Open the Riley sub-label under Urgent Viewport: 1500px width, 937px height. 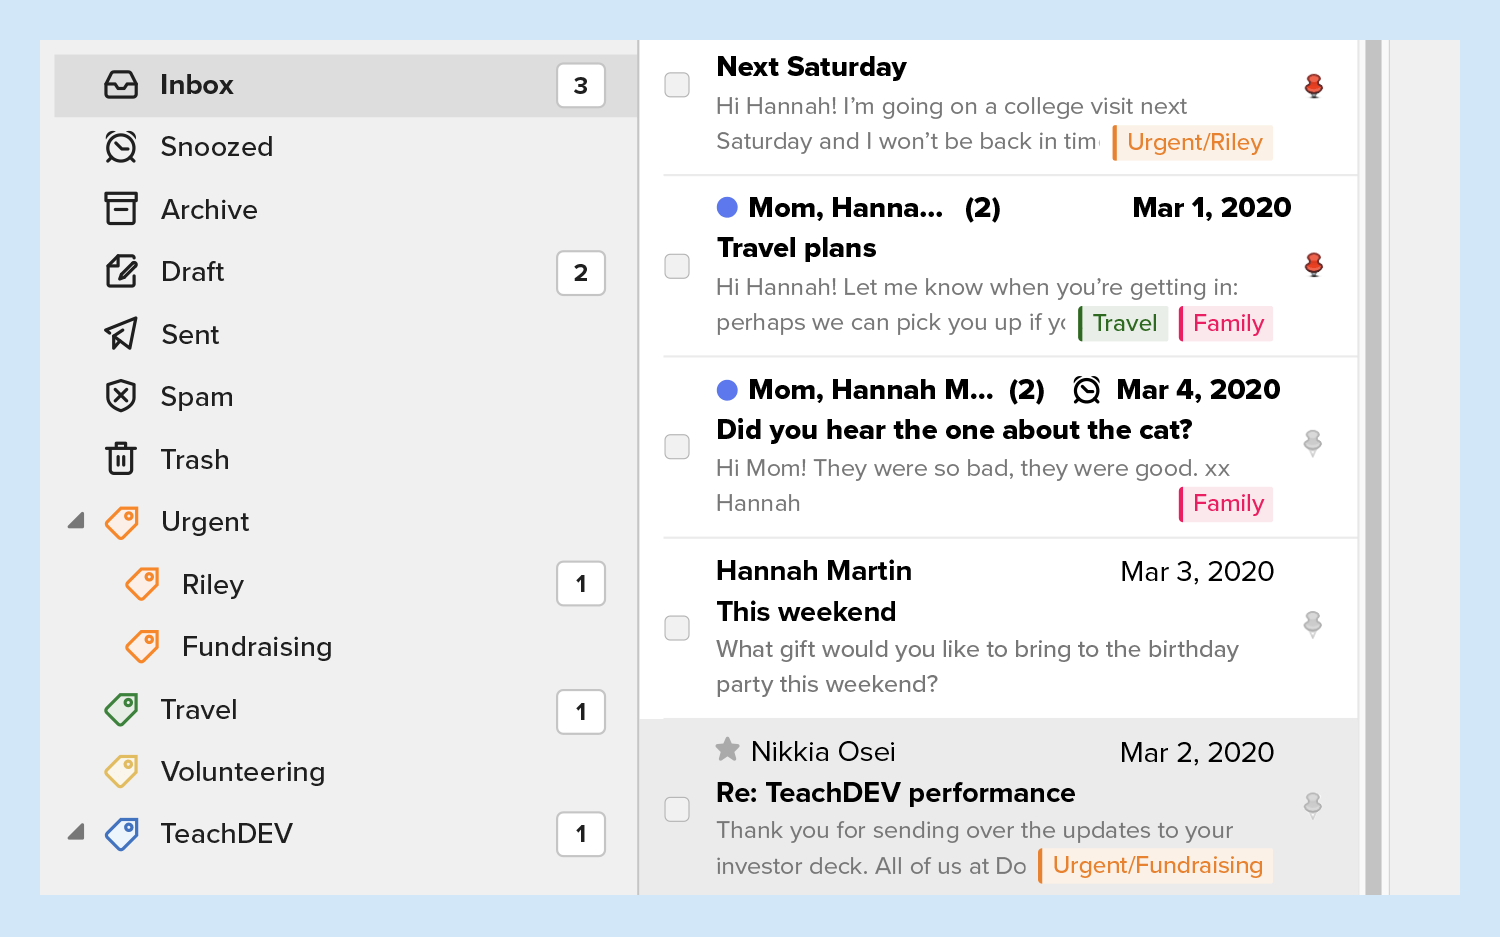(212, 585)
